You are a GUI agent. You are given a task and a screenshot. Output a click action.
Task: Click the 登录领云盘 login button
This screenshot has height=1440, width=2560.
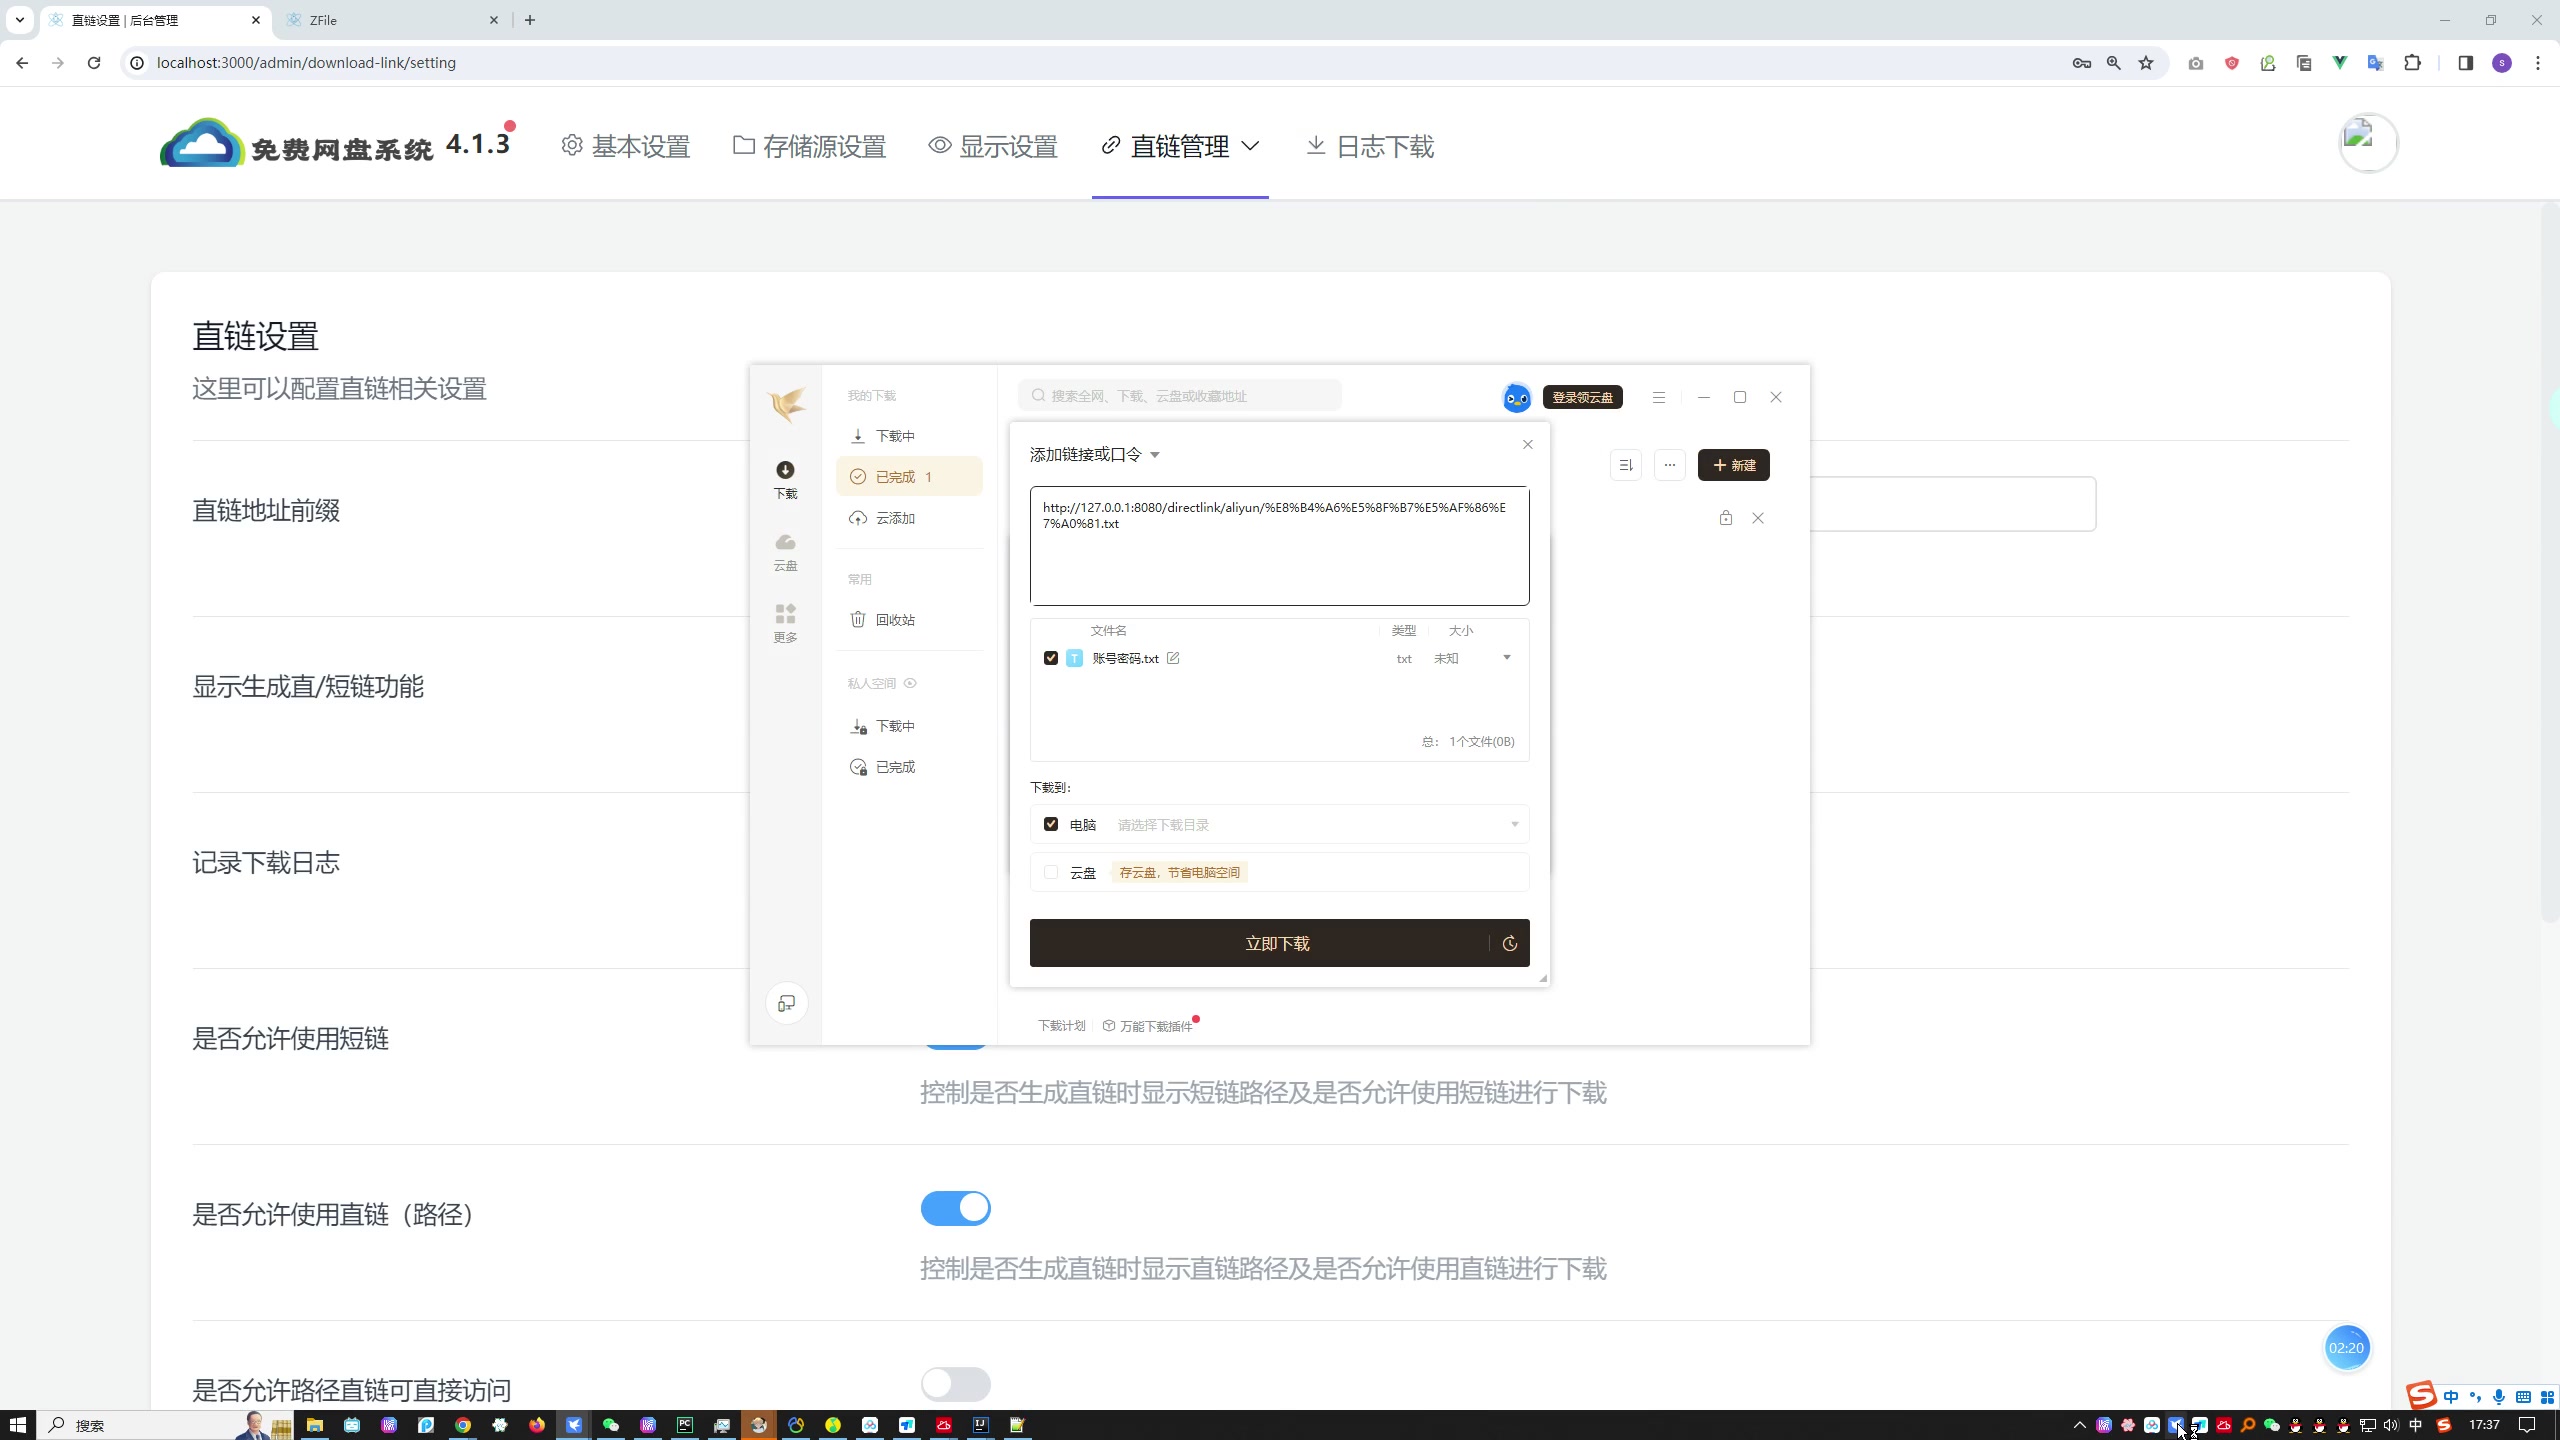1582,397
